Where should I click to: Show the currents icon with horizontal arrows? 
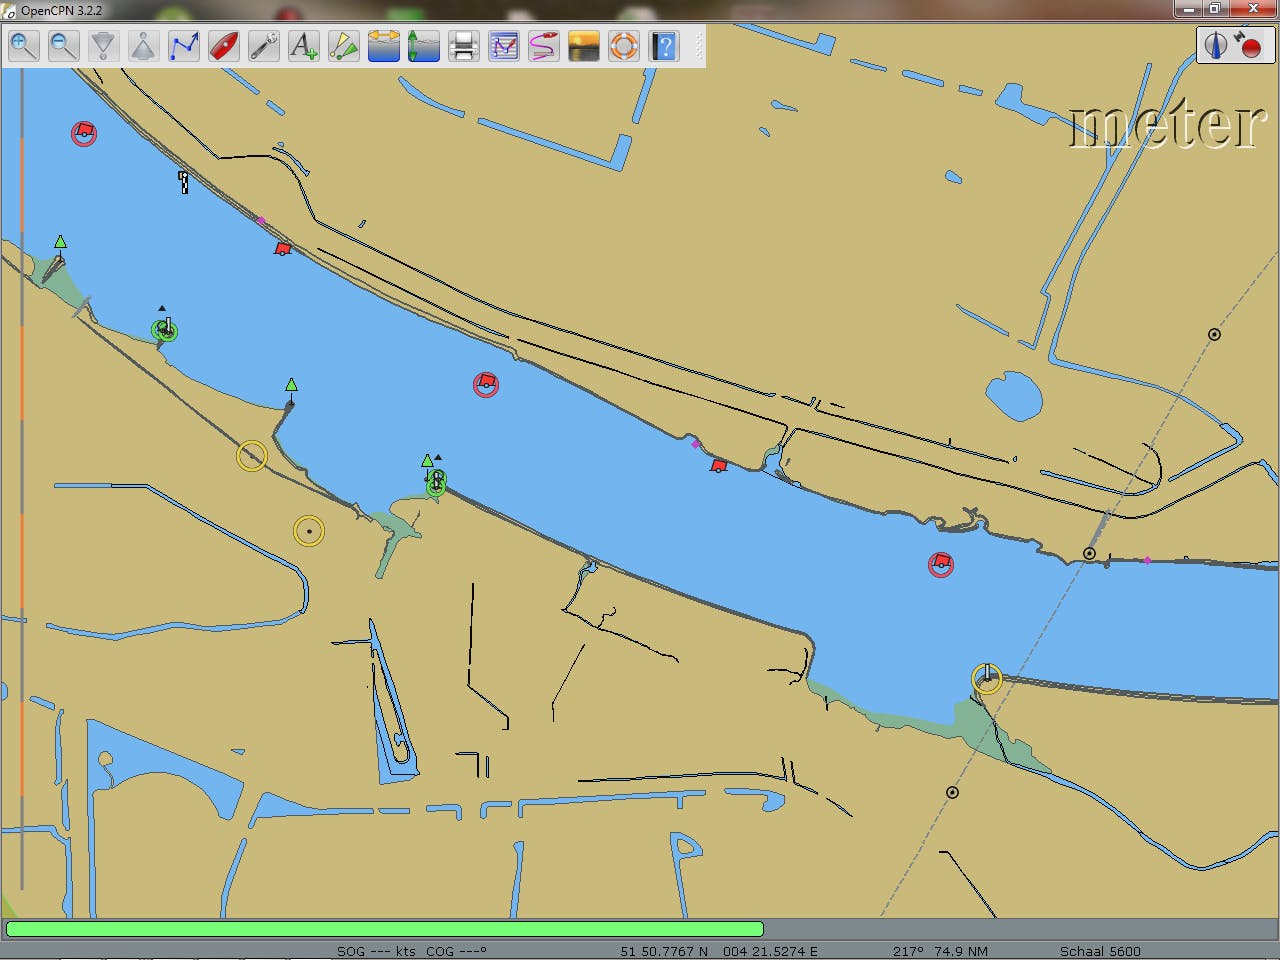[384, 46]
